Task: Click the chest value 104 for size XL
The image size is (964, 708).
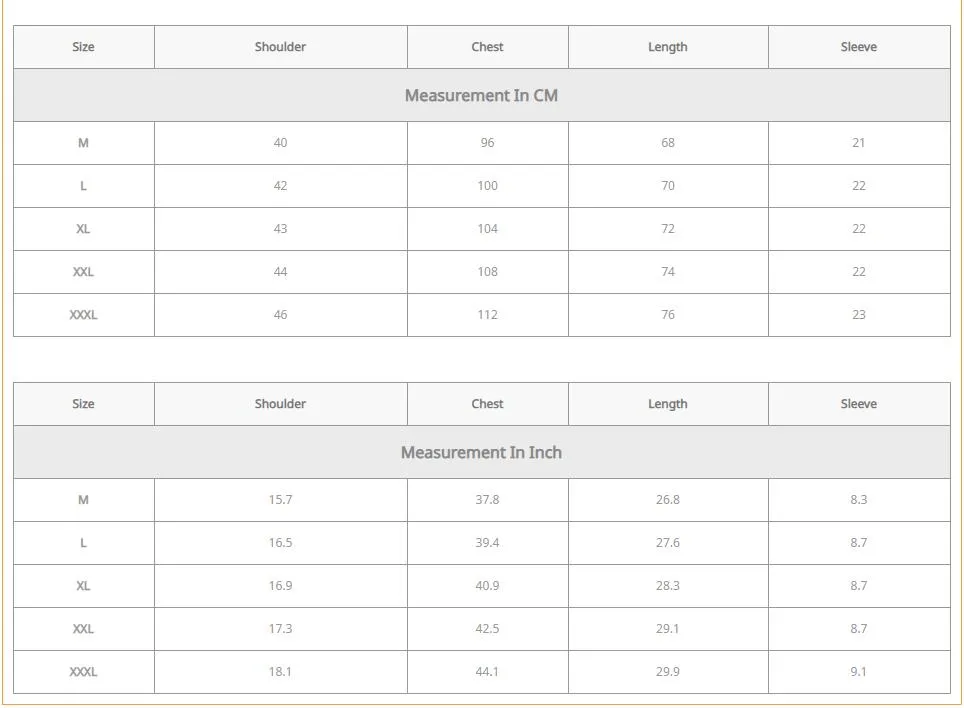Action: (487, 229)
